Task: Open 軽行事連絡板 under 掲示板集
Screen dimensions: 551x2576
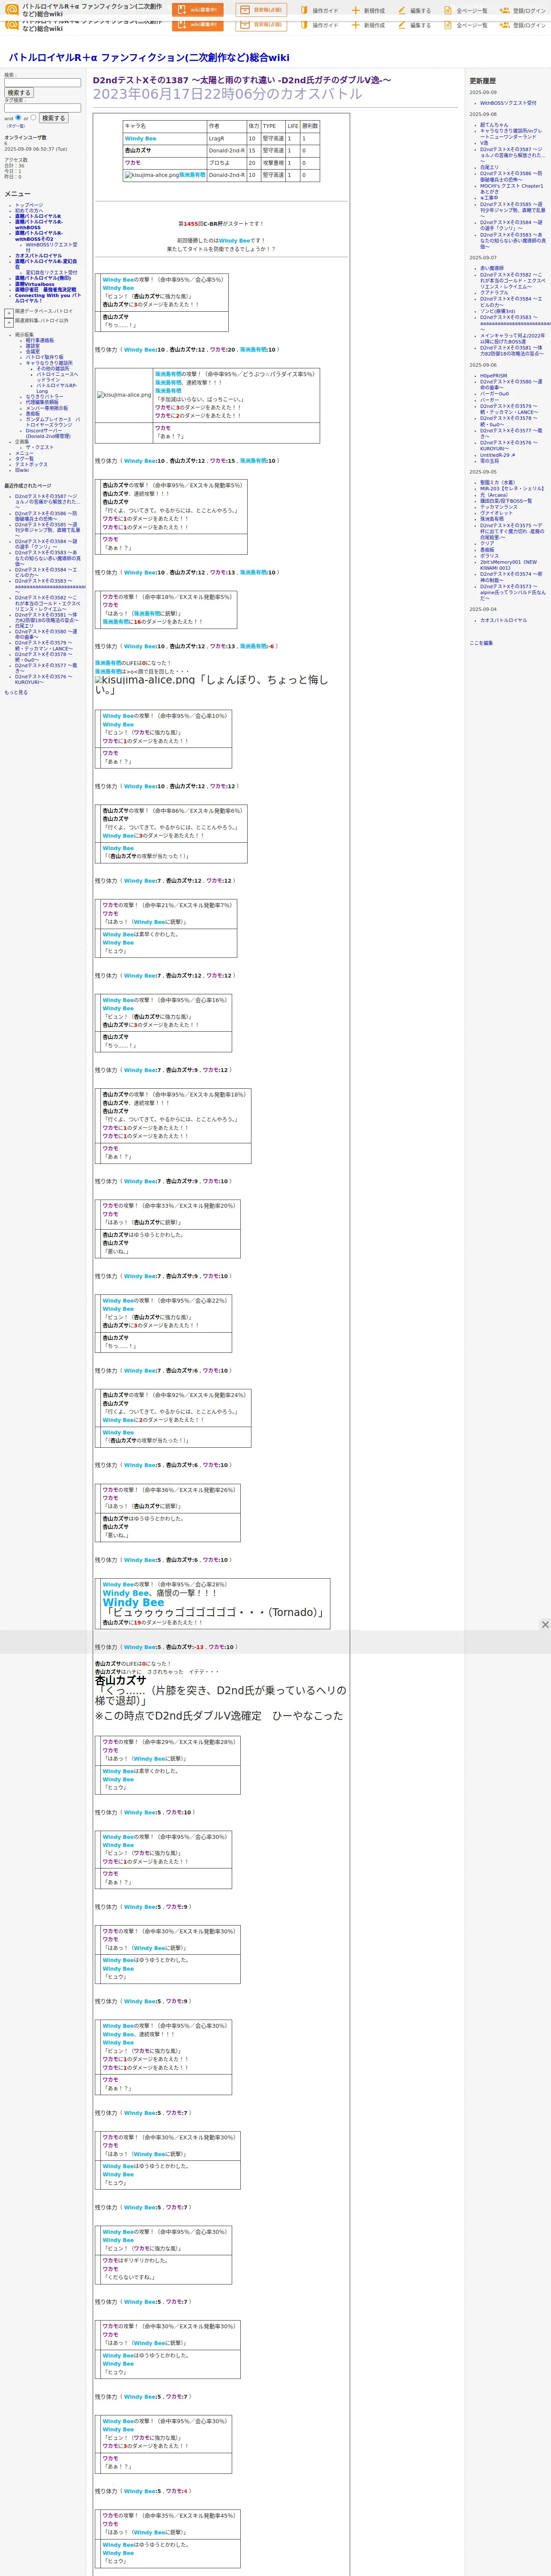Action: pyautogui.click(x=40, y=340)
